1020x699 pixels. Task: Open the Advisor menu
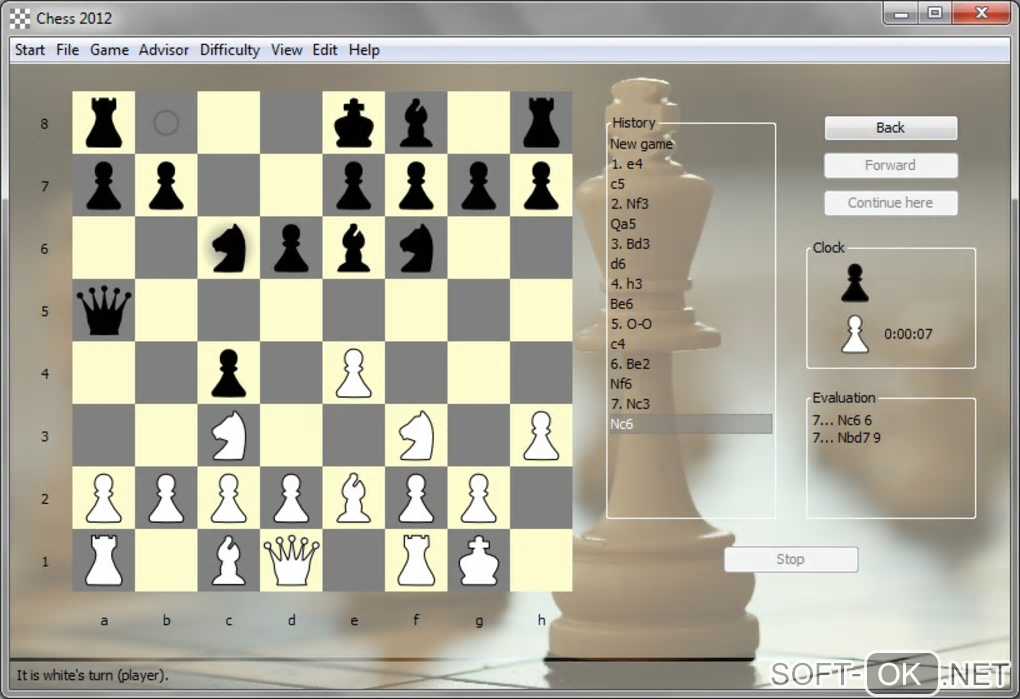pos(163,50)
